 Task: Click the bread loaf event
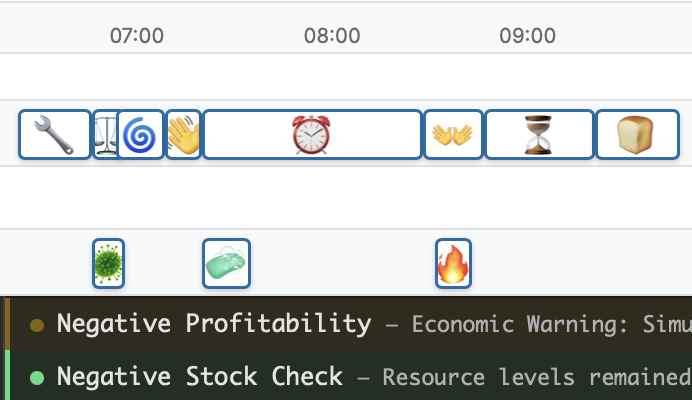(637, 135)
